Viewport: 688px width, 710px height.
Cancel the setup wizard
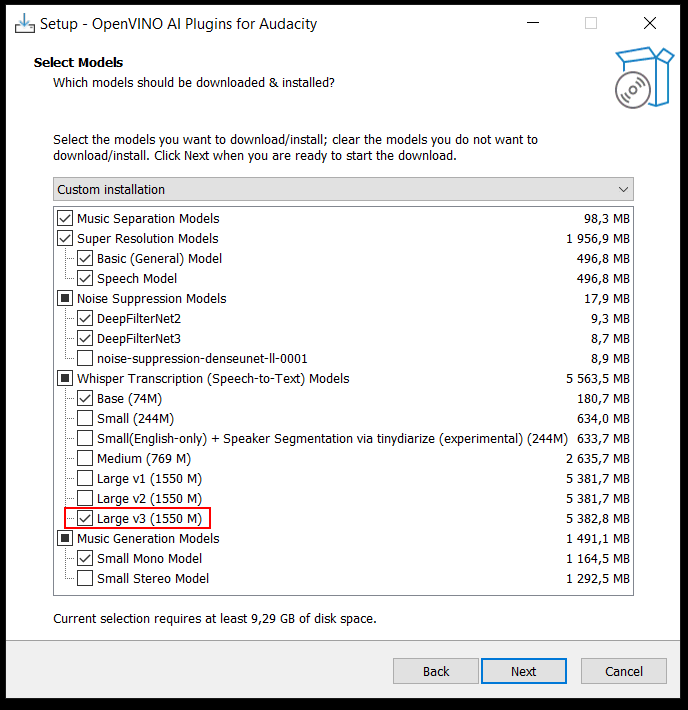pos(624,671)
